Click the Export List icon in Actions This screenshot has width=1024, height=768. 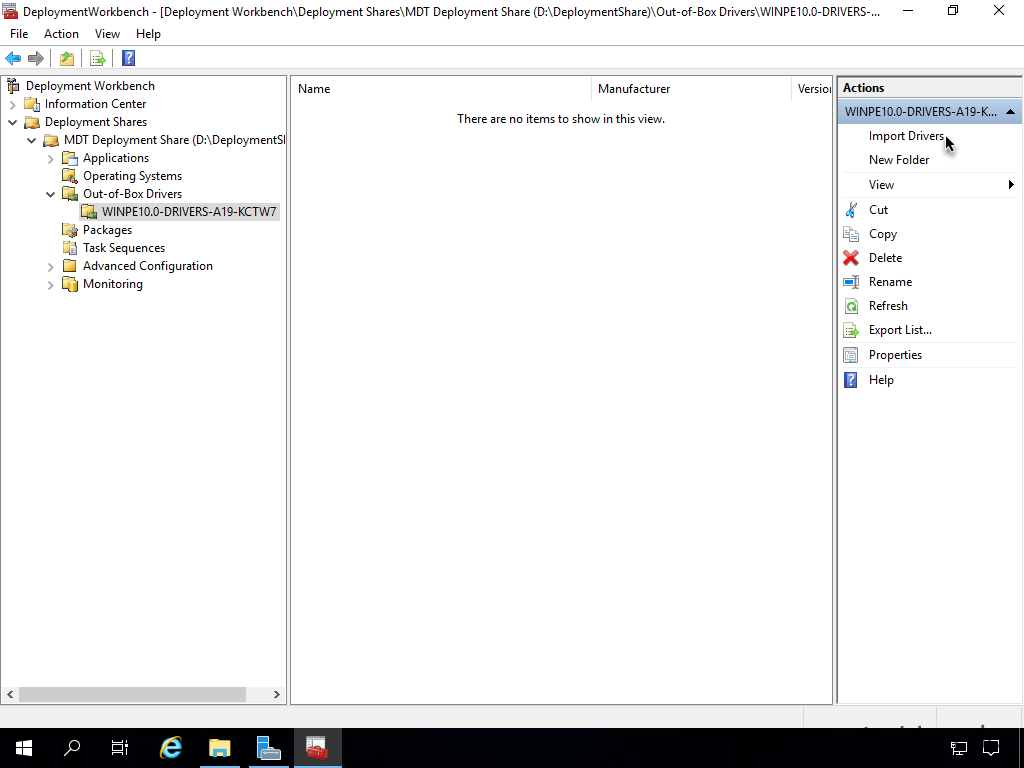[851, 330]
